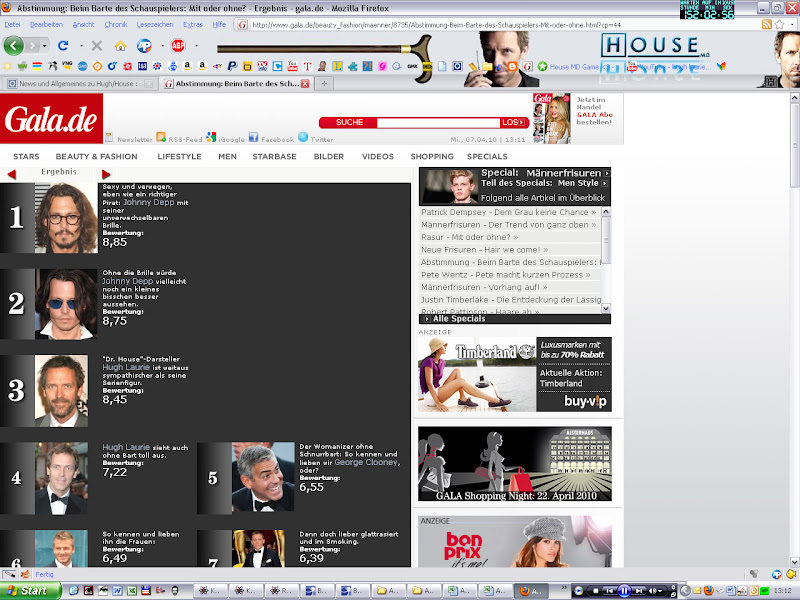Open the Windows Start button
The height and width of the screenshot is (600, 800).
click(30, 591)
